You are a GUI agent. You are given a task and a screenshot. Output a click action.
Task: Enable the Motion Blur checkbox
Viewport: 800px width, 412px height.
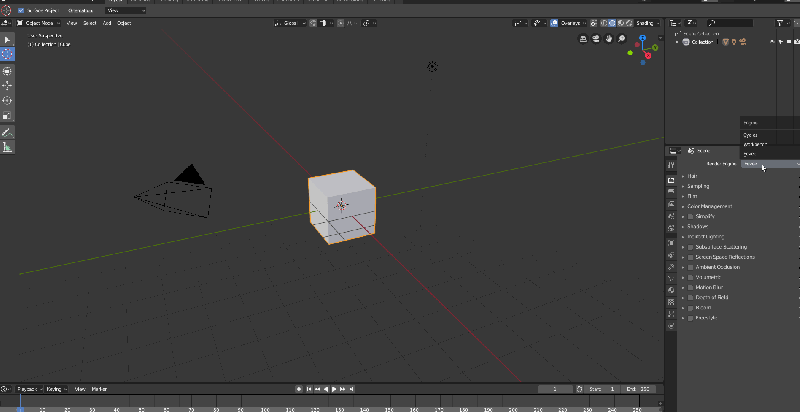tap(691, 288)
